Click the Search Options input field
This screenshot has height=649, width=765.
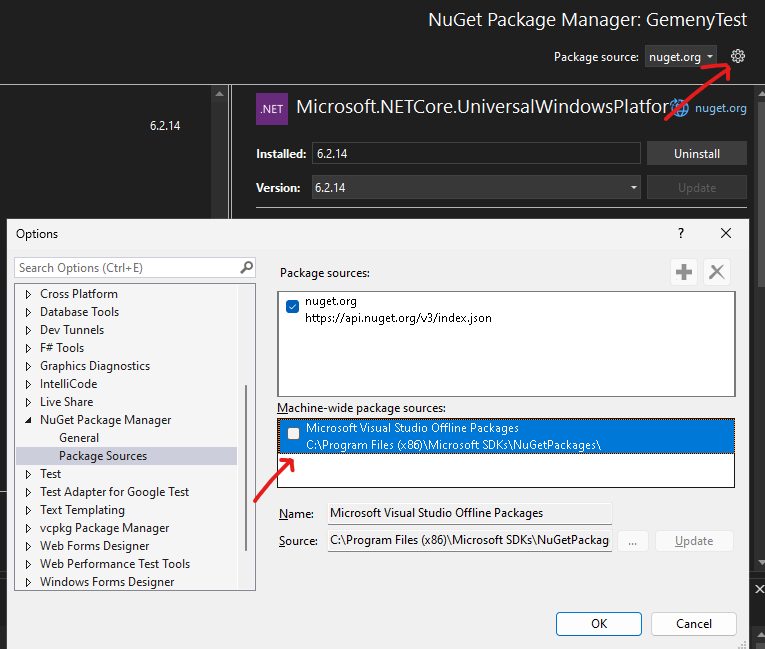[x=135, y=267]
